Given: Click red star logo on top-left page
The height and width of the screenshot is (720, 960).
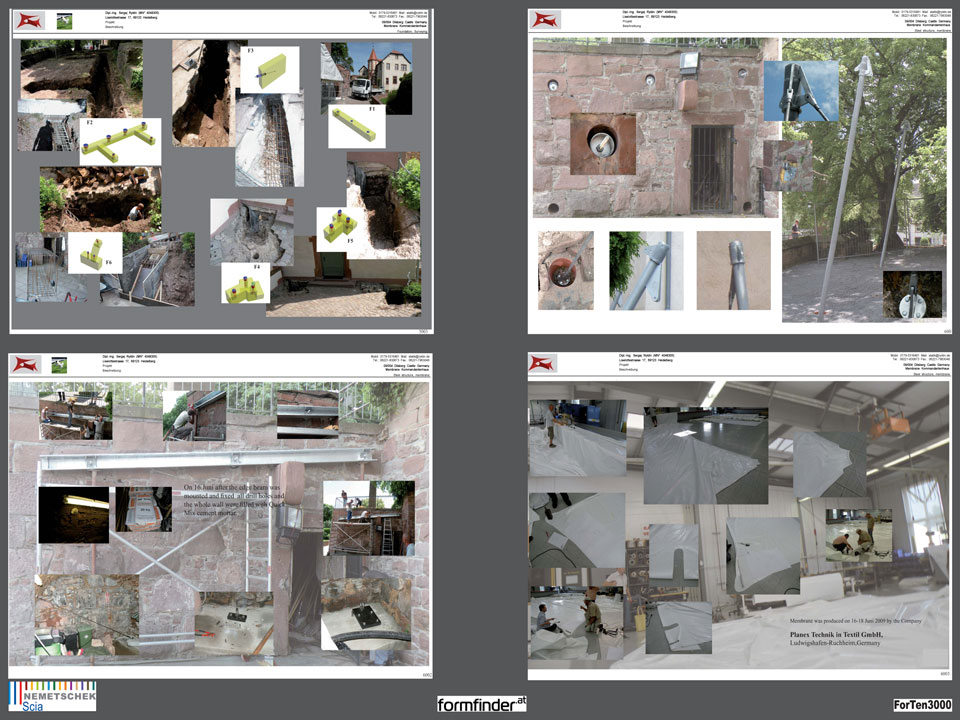Looking at the screenshot, I should click(28, 21).
